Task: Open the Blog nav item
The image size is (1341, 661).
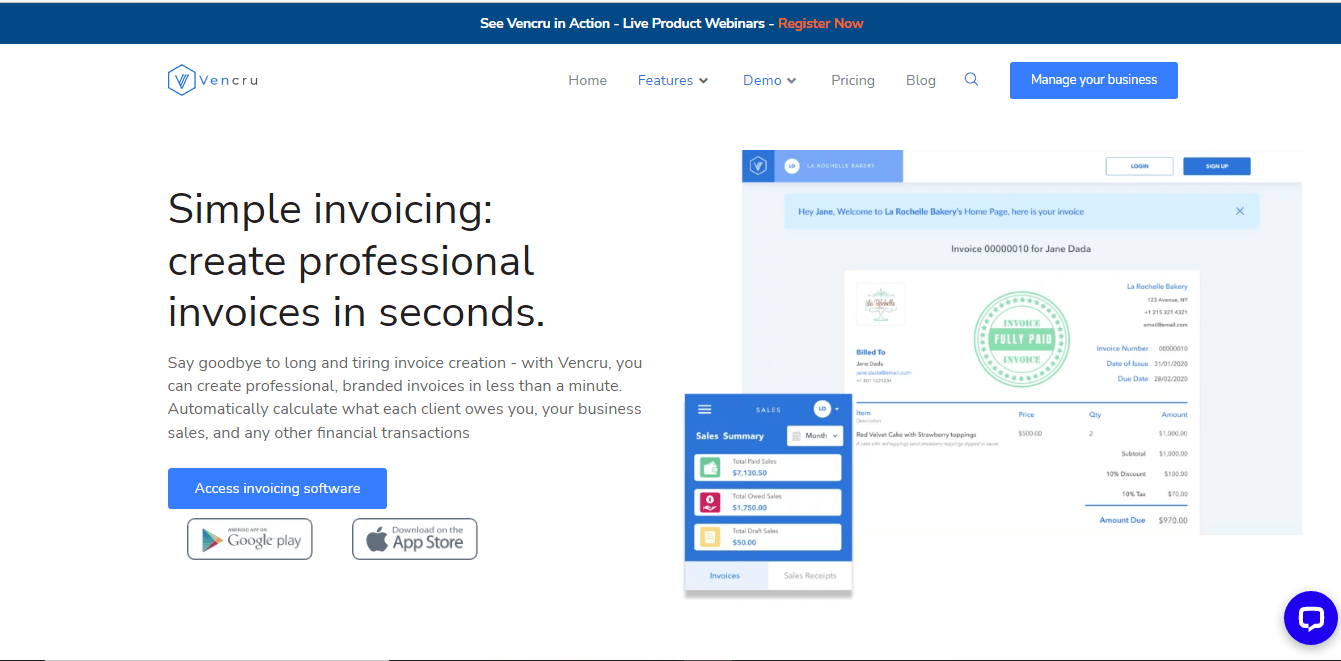Action: (921, 80)
